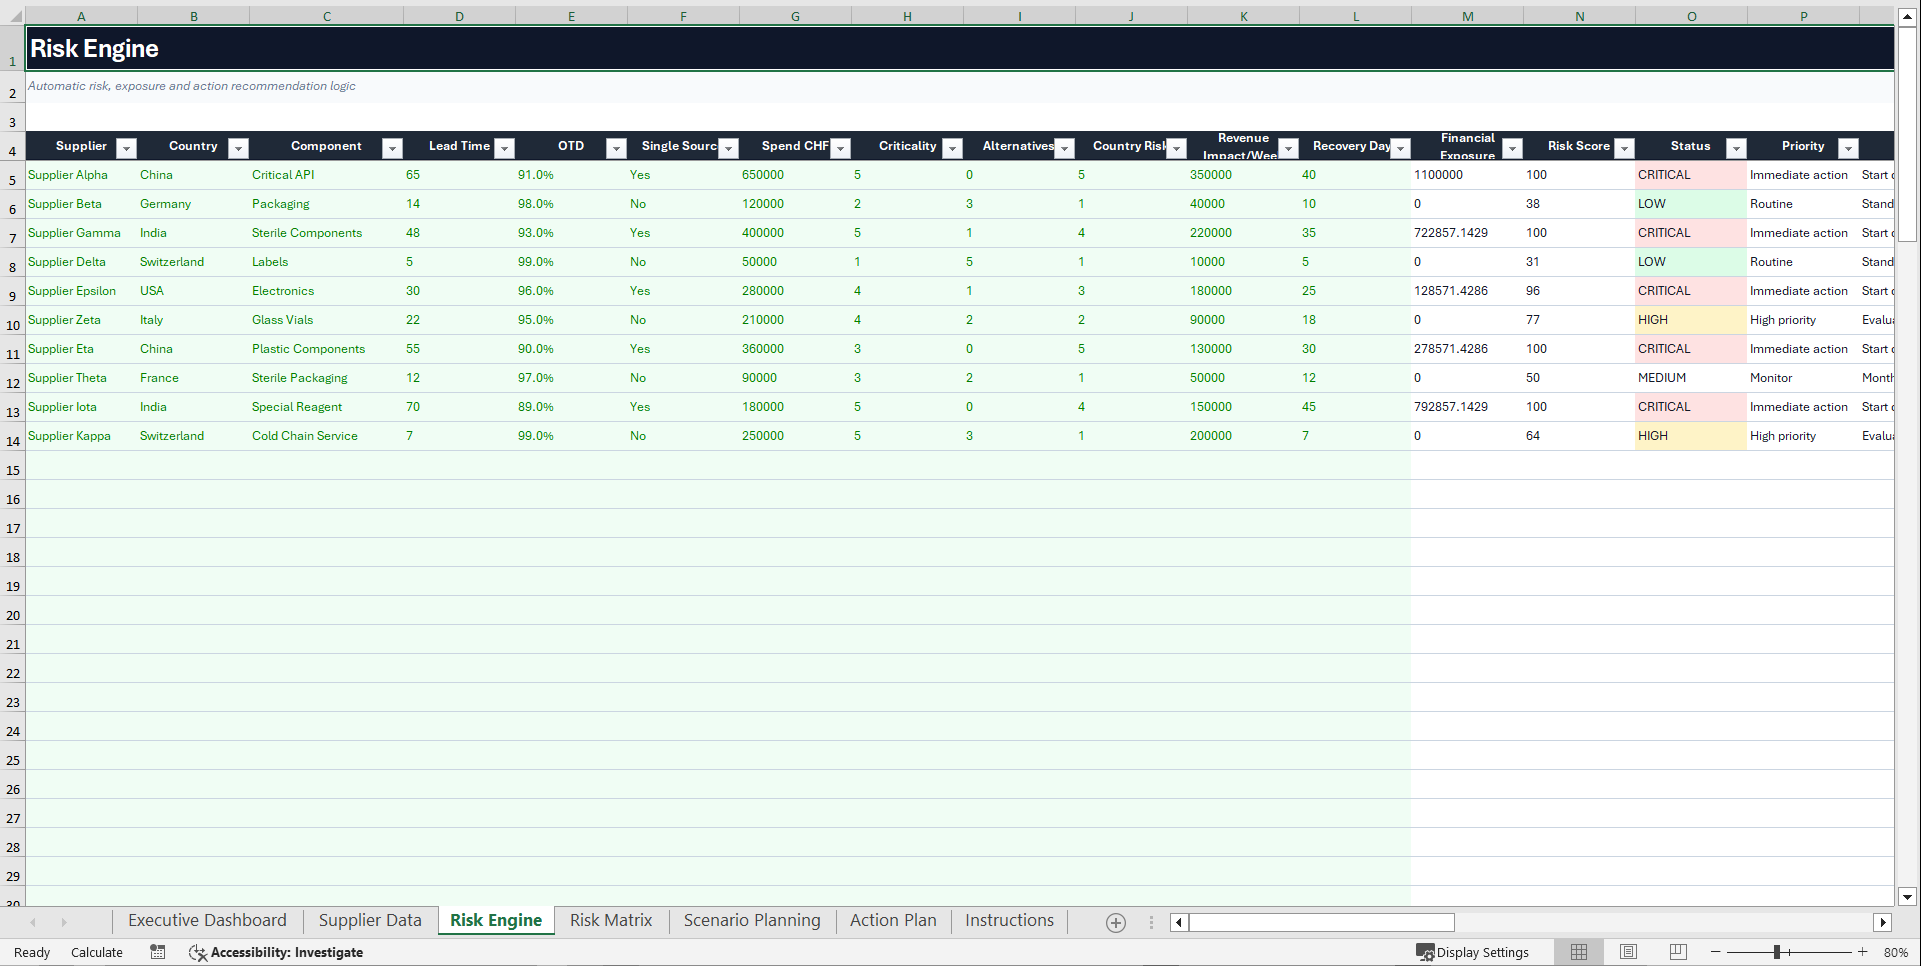
Task: Click horizontal scrollbar right arrow
Action: click(x=1883, y=922)
